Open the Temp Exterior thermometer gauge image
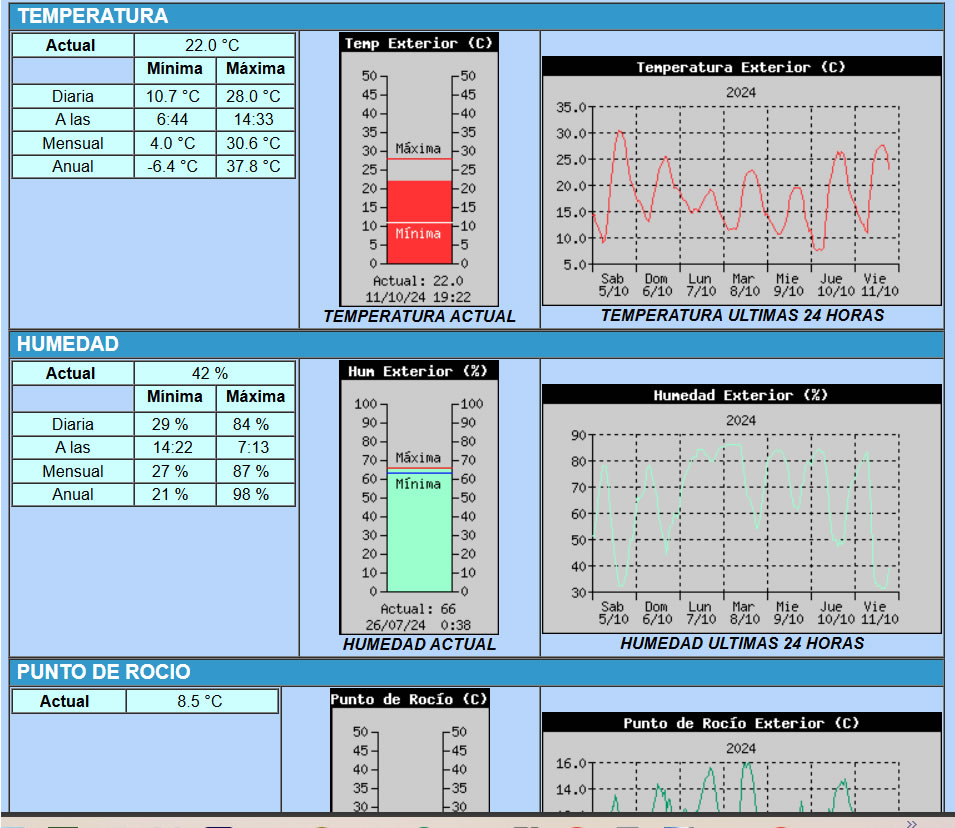955x828 pixels. tap(419, 169)
